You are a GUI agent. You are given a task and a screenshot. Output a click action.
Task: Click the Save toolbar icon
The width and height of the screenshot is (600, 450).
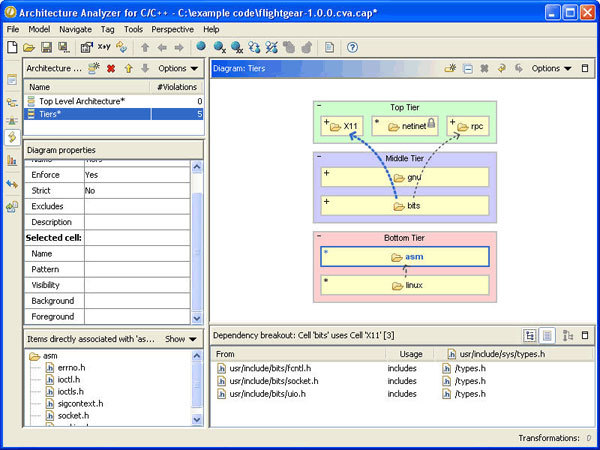point(46,47)
